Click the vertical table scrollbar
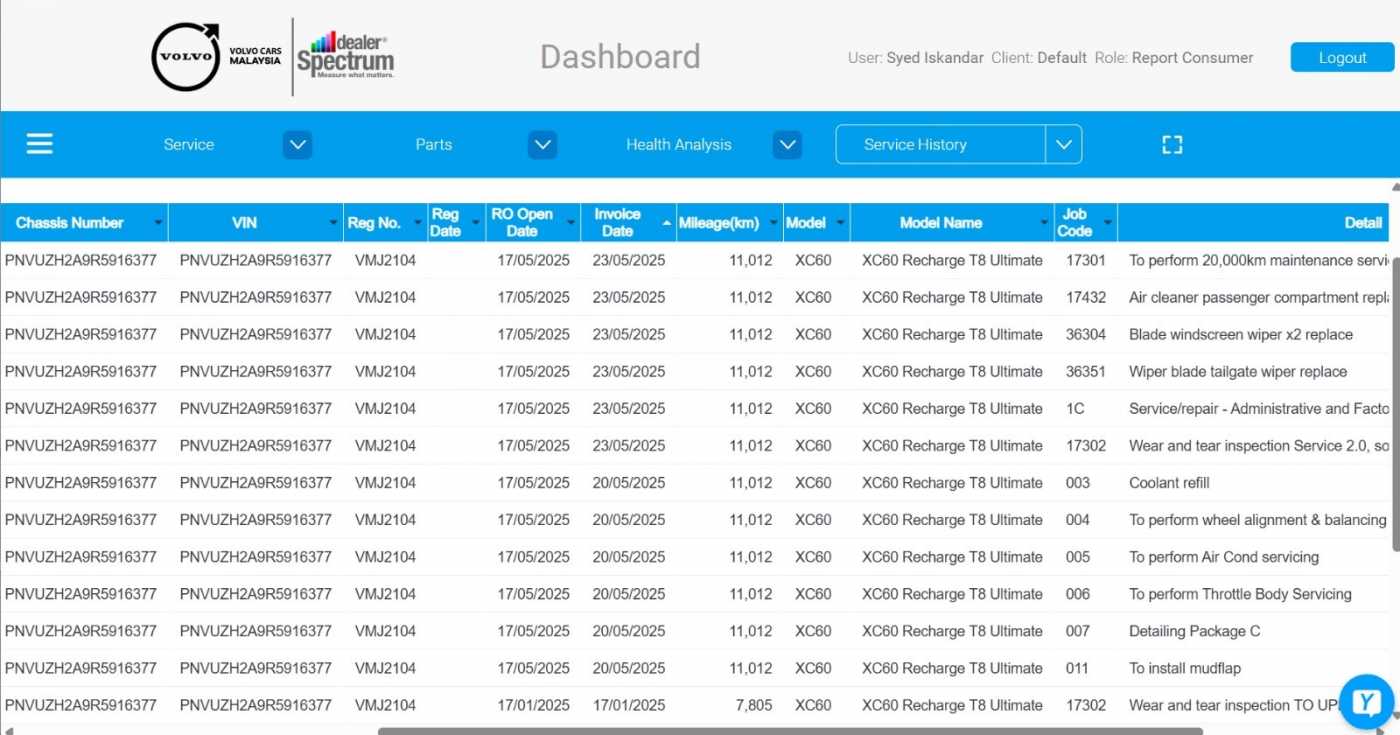 tap(1395, 400)
